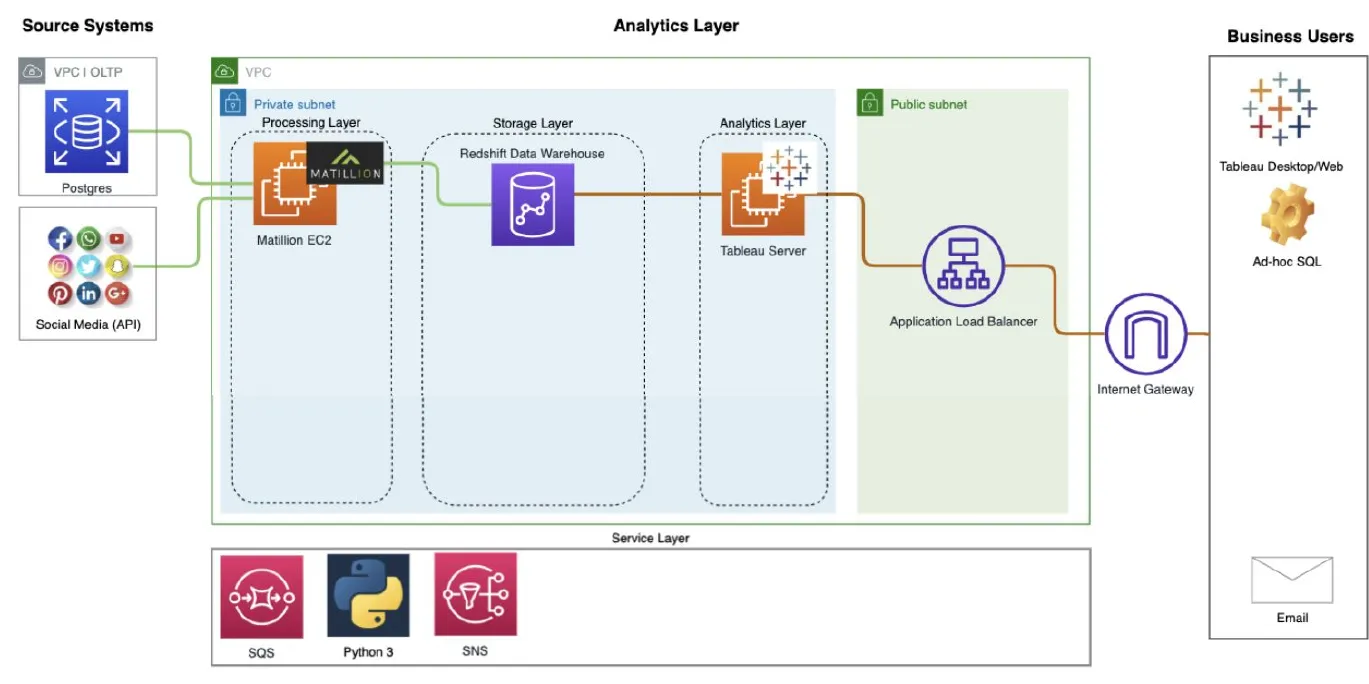Select the 'Python 3' caption
Viewport: 1369px width, 684px height.
(x=368, y=652)
